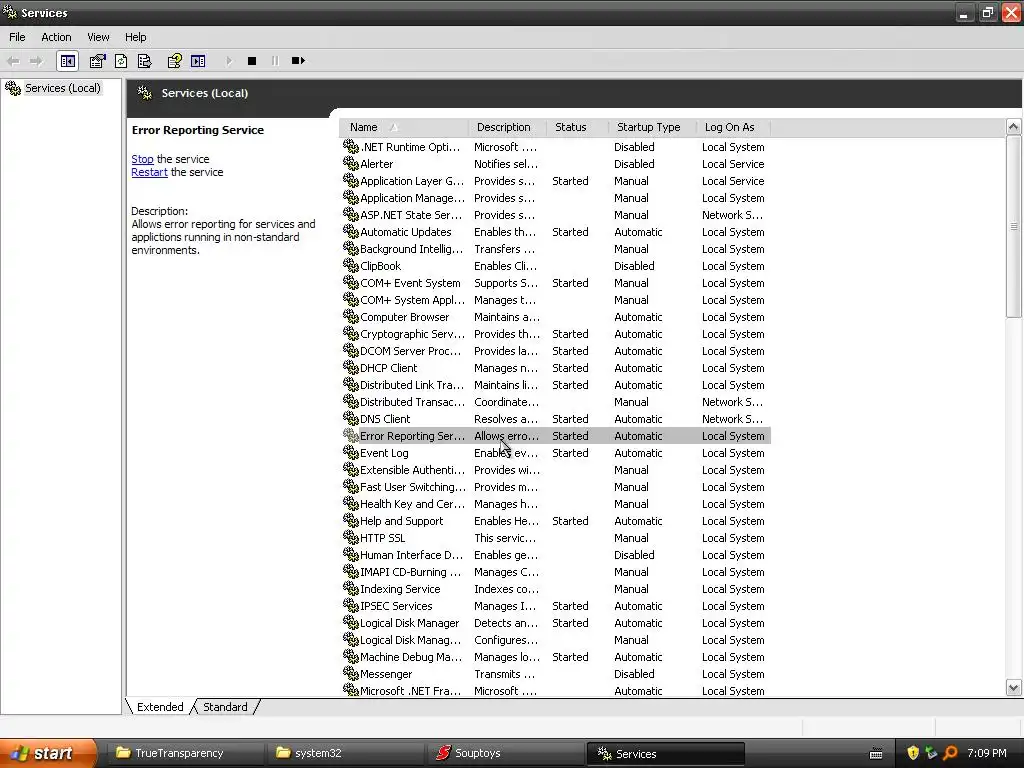Image resolution: width=1024 pixels, height=768 pixels.
Task: Open the Help menu
Action: tap(136, 37)
